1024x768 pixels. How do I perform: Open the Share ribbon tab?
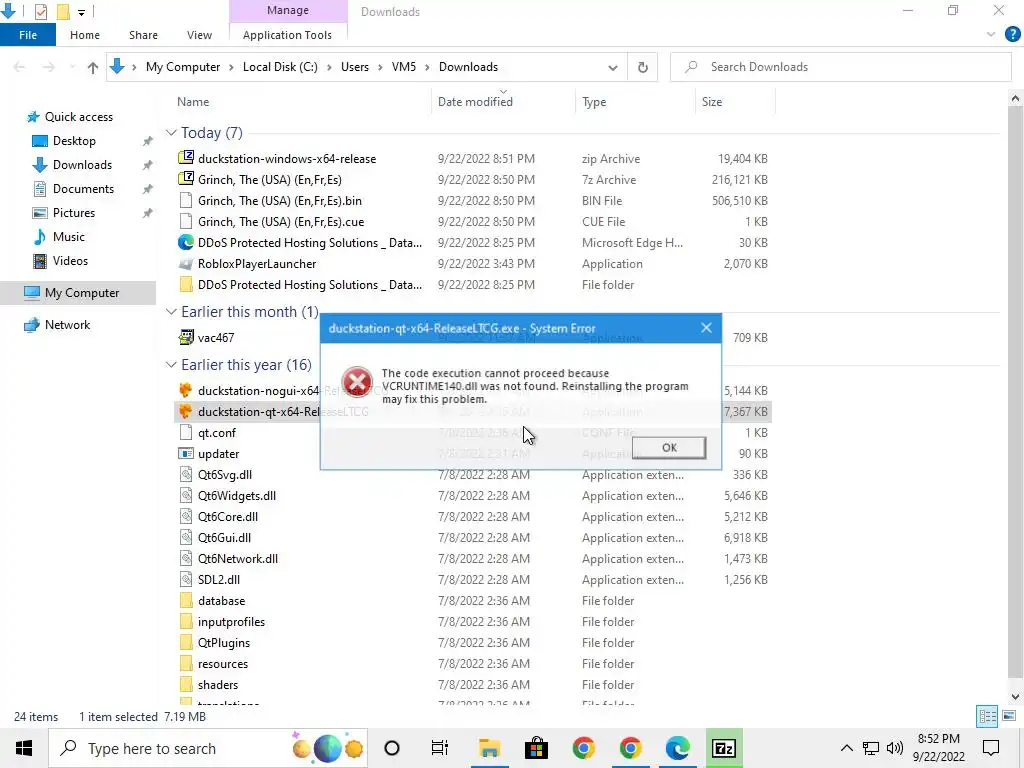143,35
